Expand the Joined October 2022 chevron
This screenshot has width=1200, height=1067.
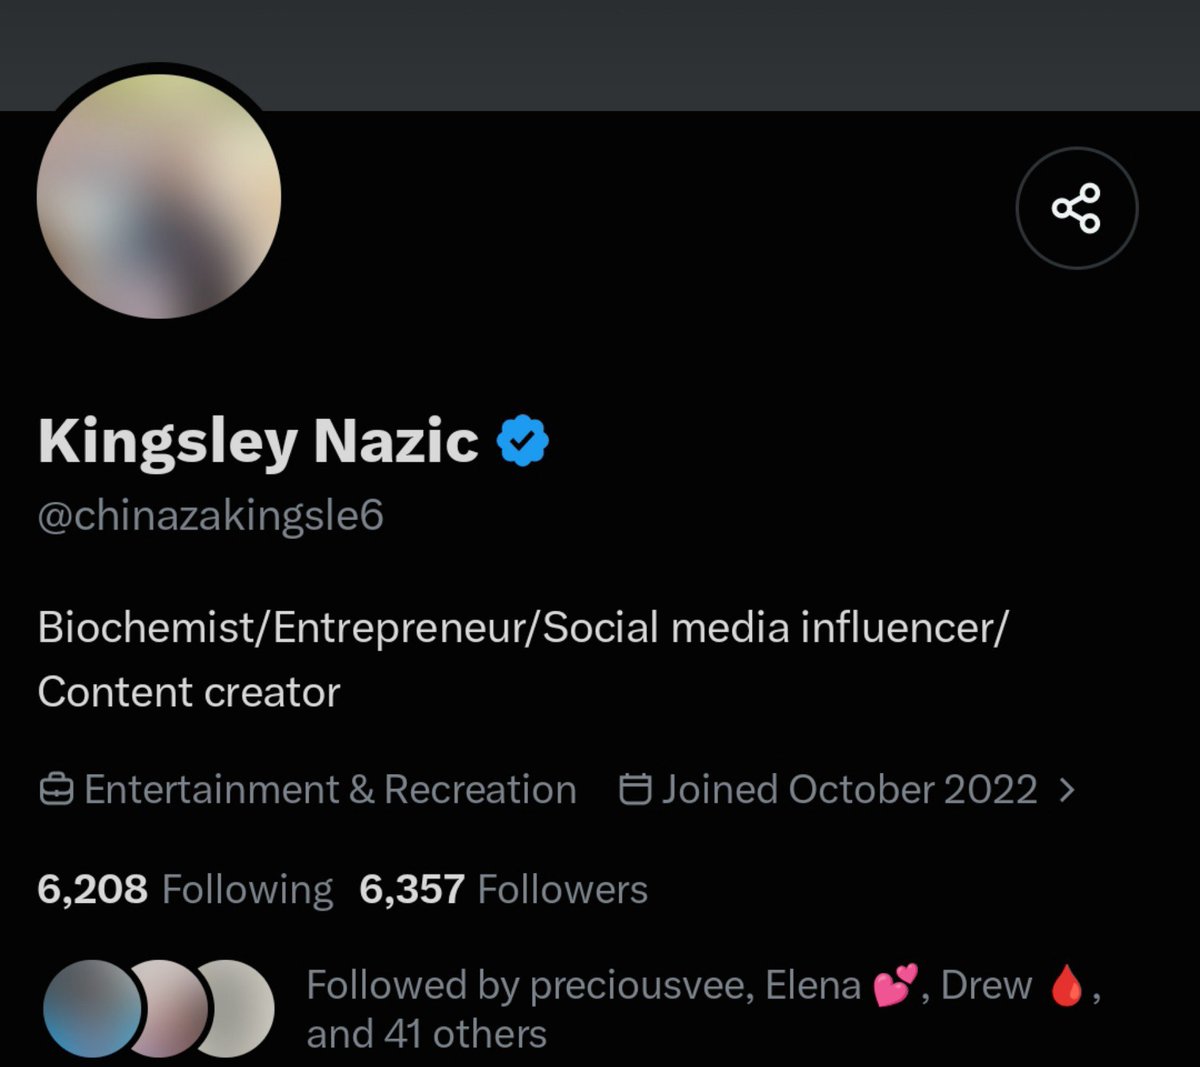pos(1066,790)
